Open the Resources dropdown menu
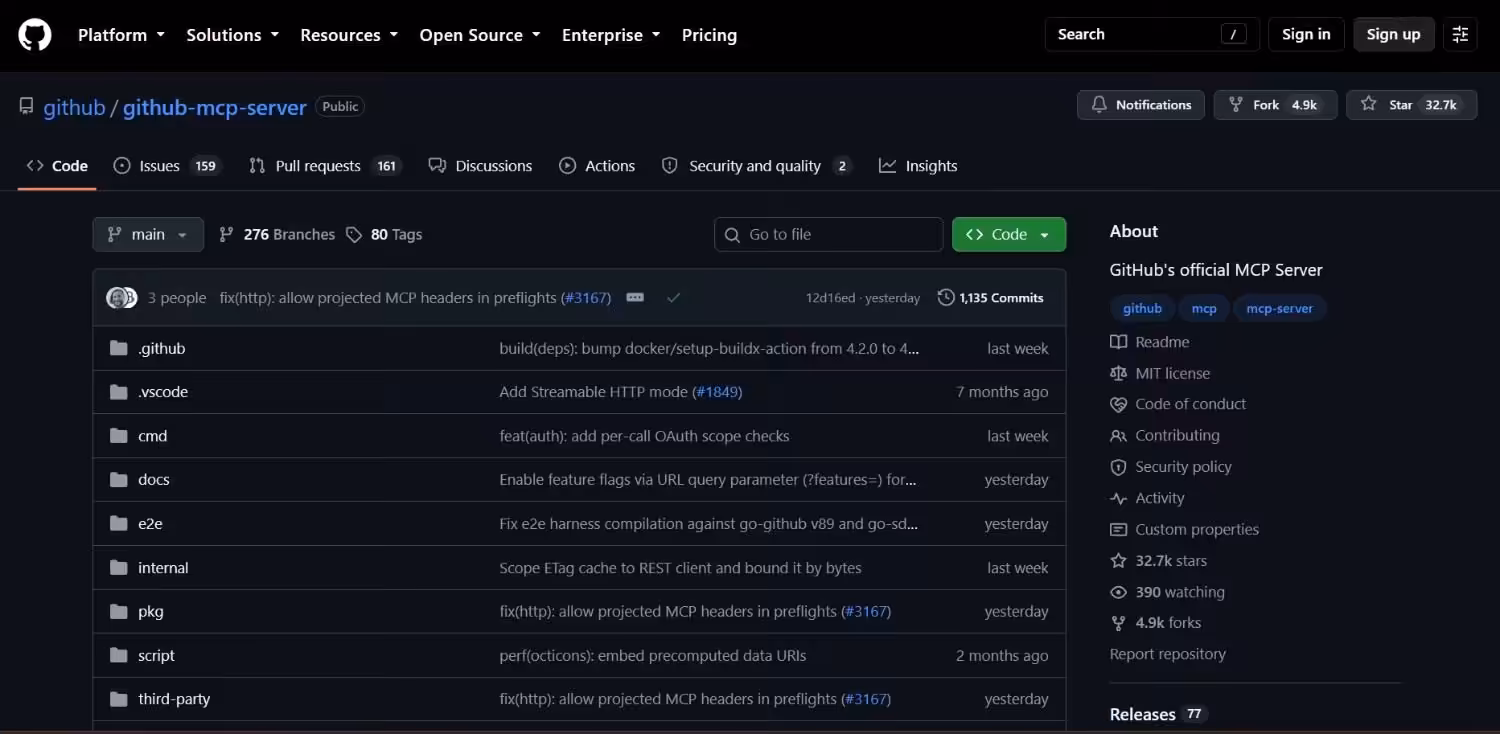Viewport: 1500px width, 734px height. (x=349, y=35)
